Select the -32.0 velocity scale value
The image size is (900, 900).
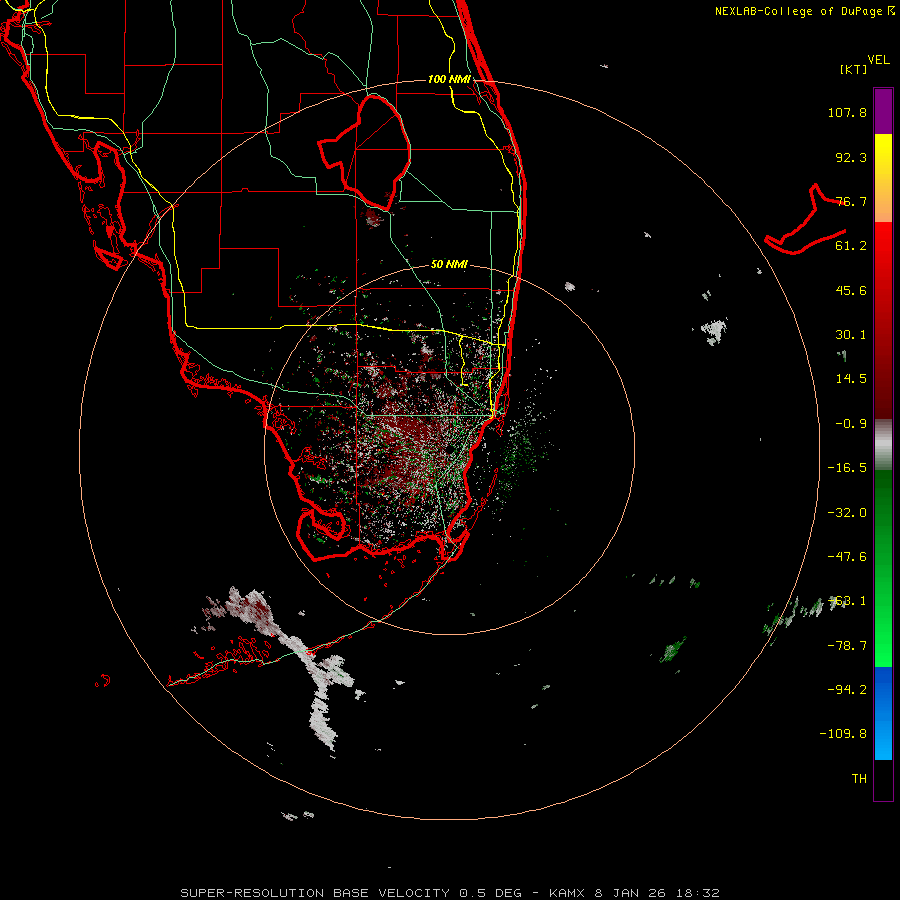tap(847, 513)
